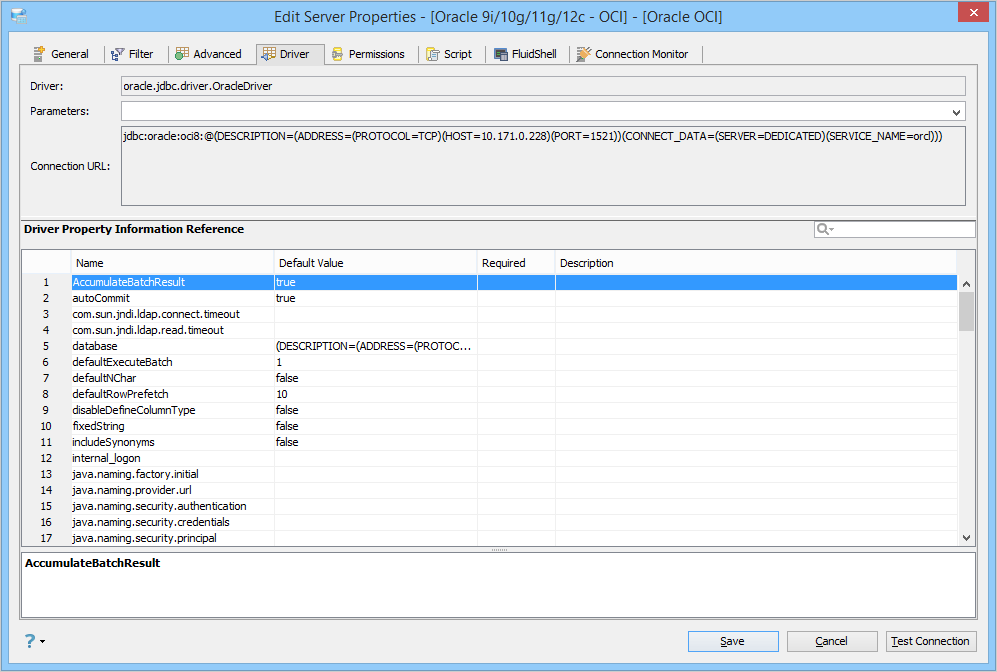Click the Test Connection button
997x672 pixels.
tap(930, 641)
